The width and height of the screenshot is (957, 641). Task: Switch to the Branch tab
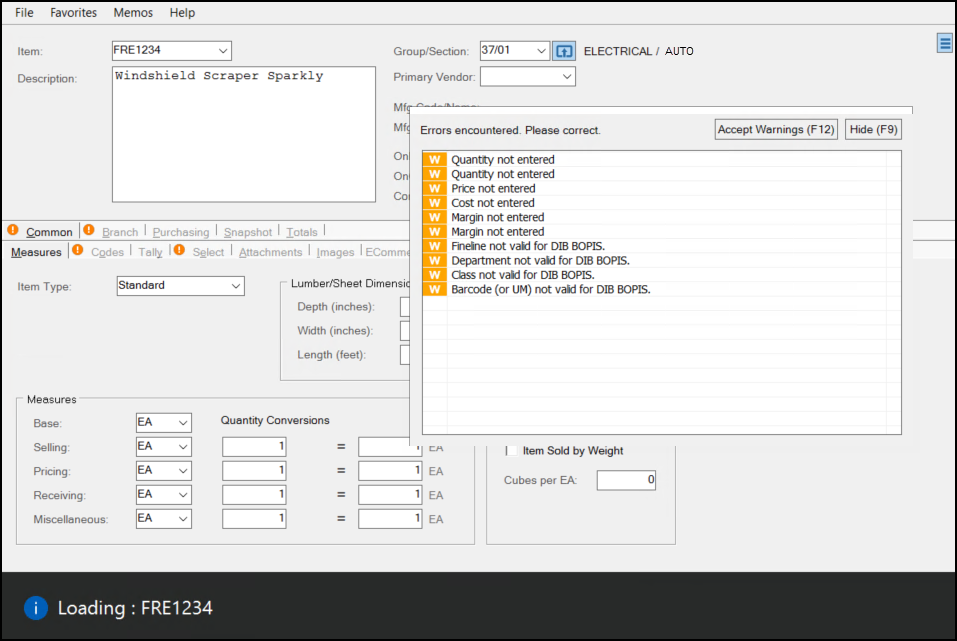pos(120,232)
